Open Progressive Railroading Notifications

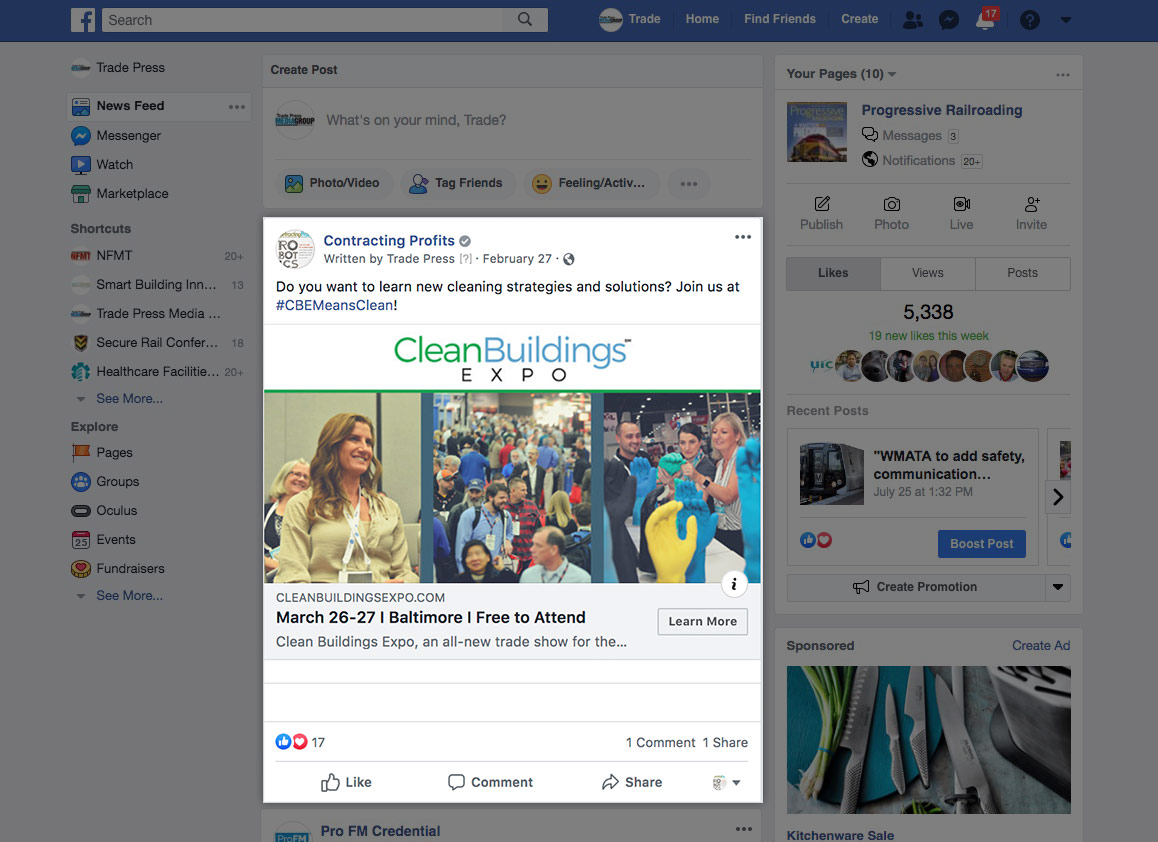click(x=922, y=160)
